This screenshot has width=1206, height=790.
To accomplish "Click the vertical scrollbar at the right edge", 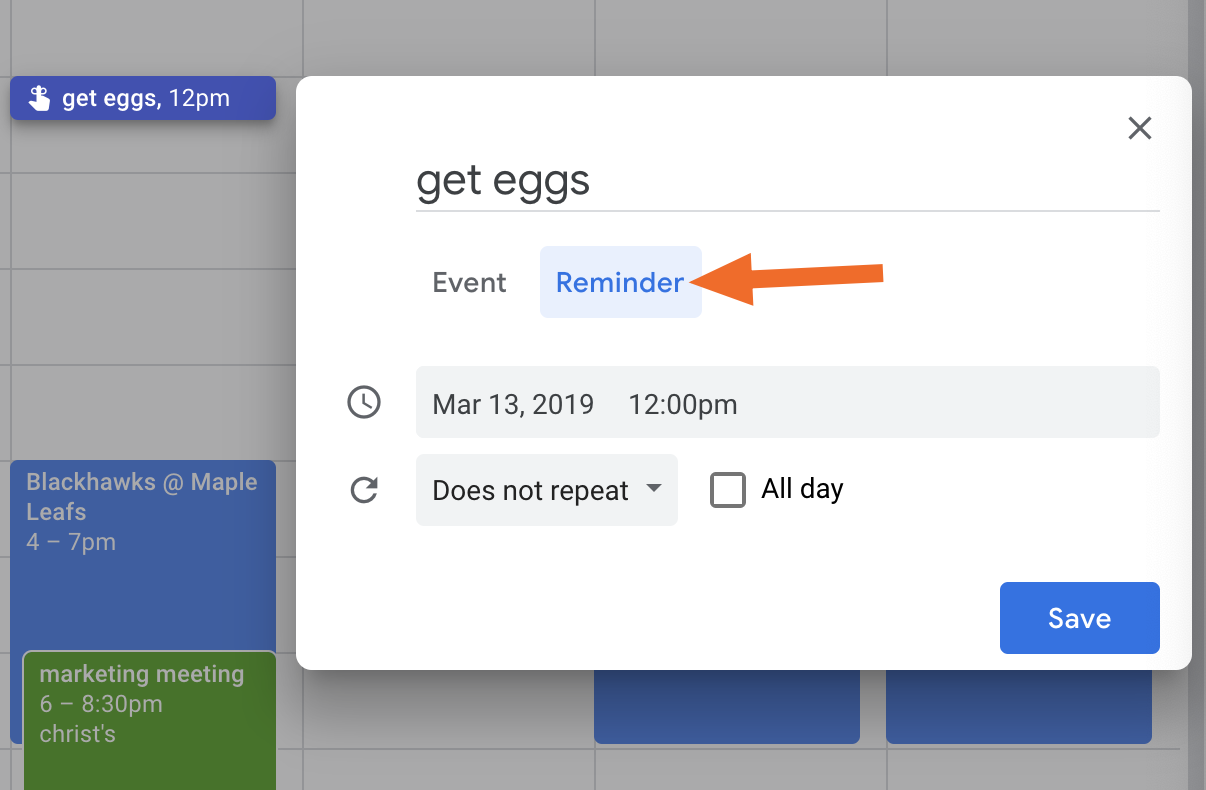I will tap(1197, 395).
